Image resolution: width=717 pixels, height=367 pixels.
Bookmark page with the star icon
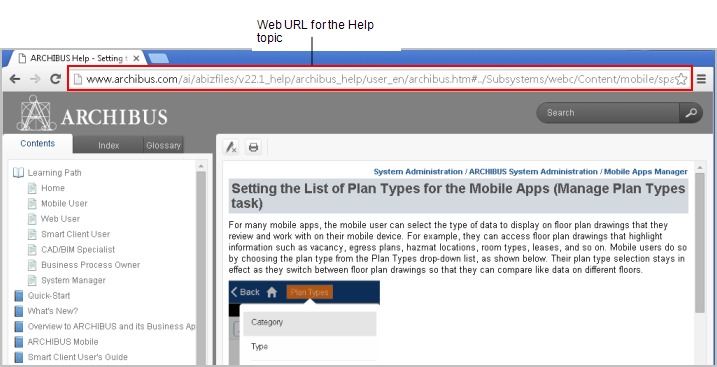681,79
